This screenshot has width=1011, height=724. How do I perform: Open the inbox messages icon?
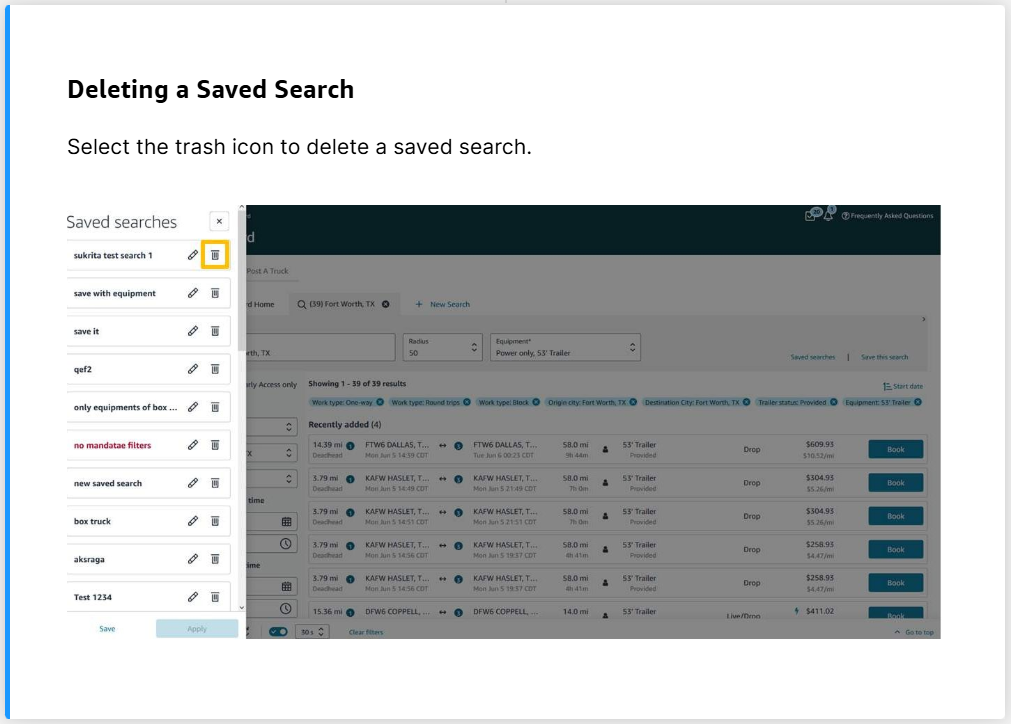coord(812,215)
